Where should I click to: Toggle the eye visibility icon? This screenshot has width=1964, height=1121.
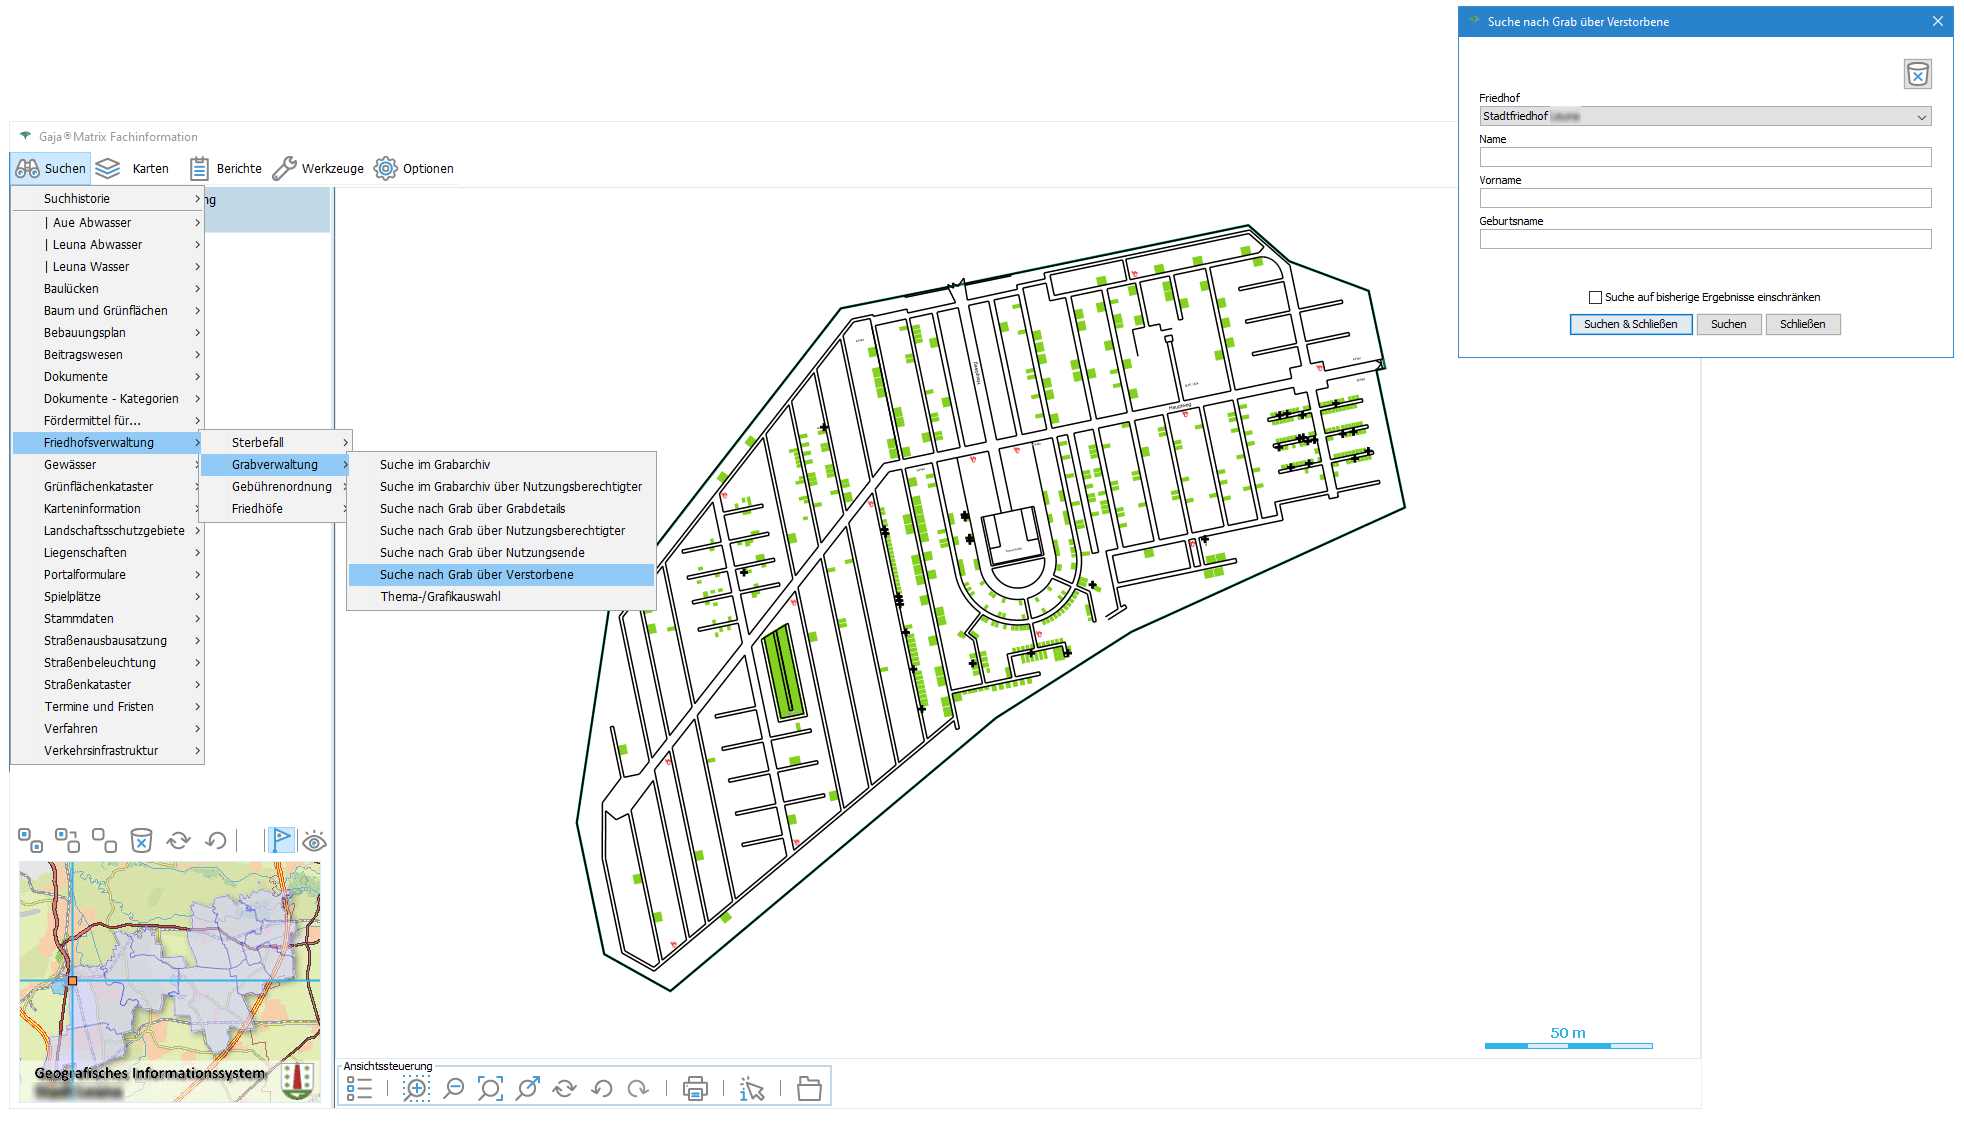pyautogui.click(x=314, y=841)
